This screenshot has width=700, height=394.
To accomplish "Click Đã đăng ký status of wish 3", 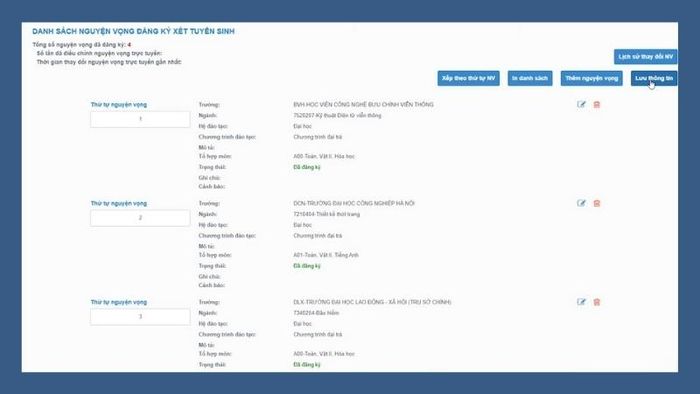I will point(307,365).
